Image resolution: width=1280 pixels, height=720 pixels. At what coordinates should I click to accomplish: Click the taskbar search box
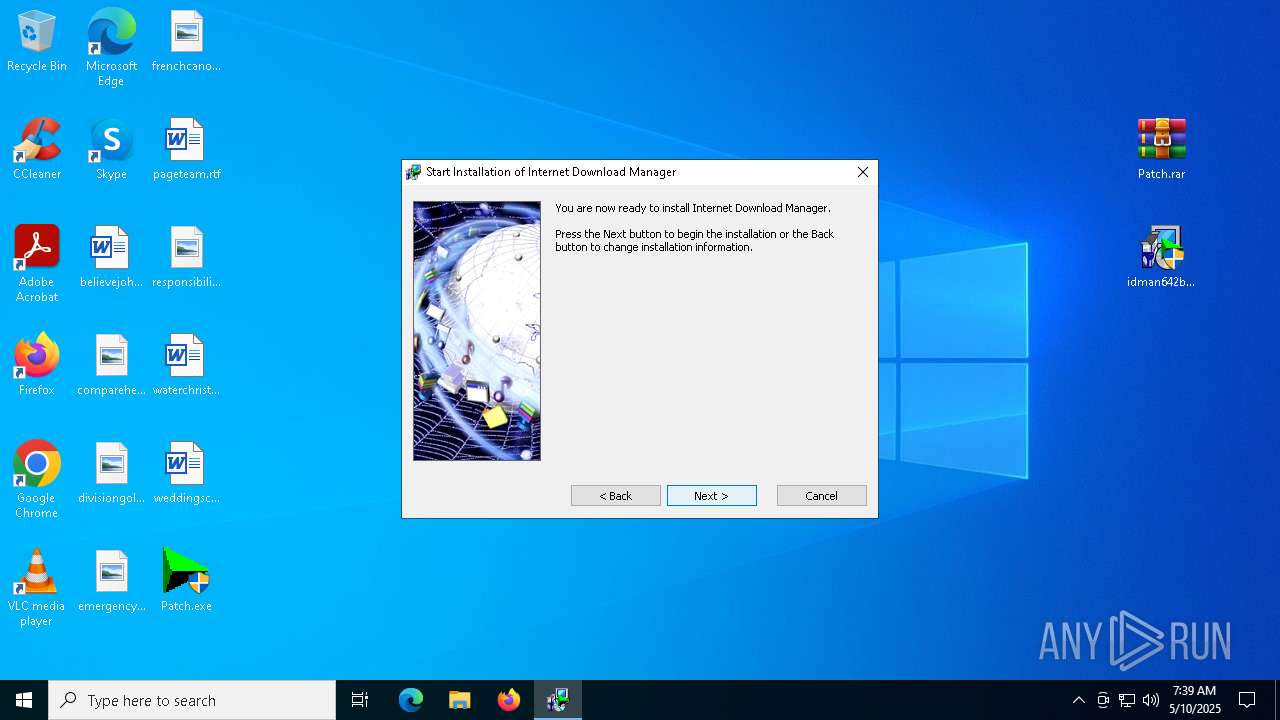tap(192, 700)
